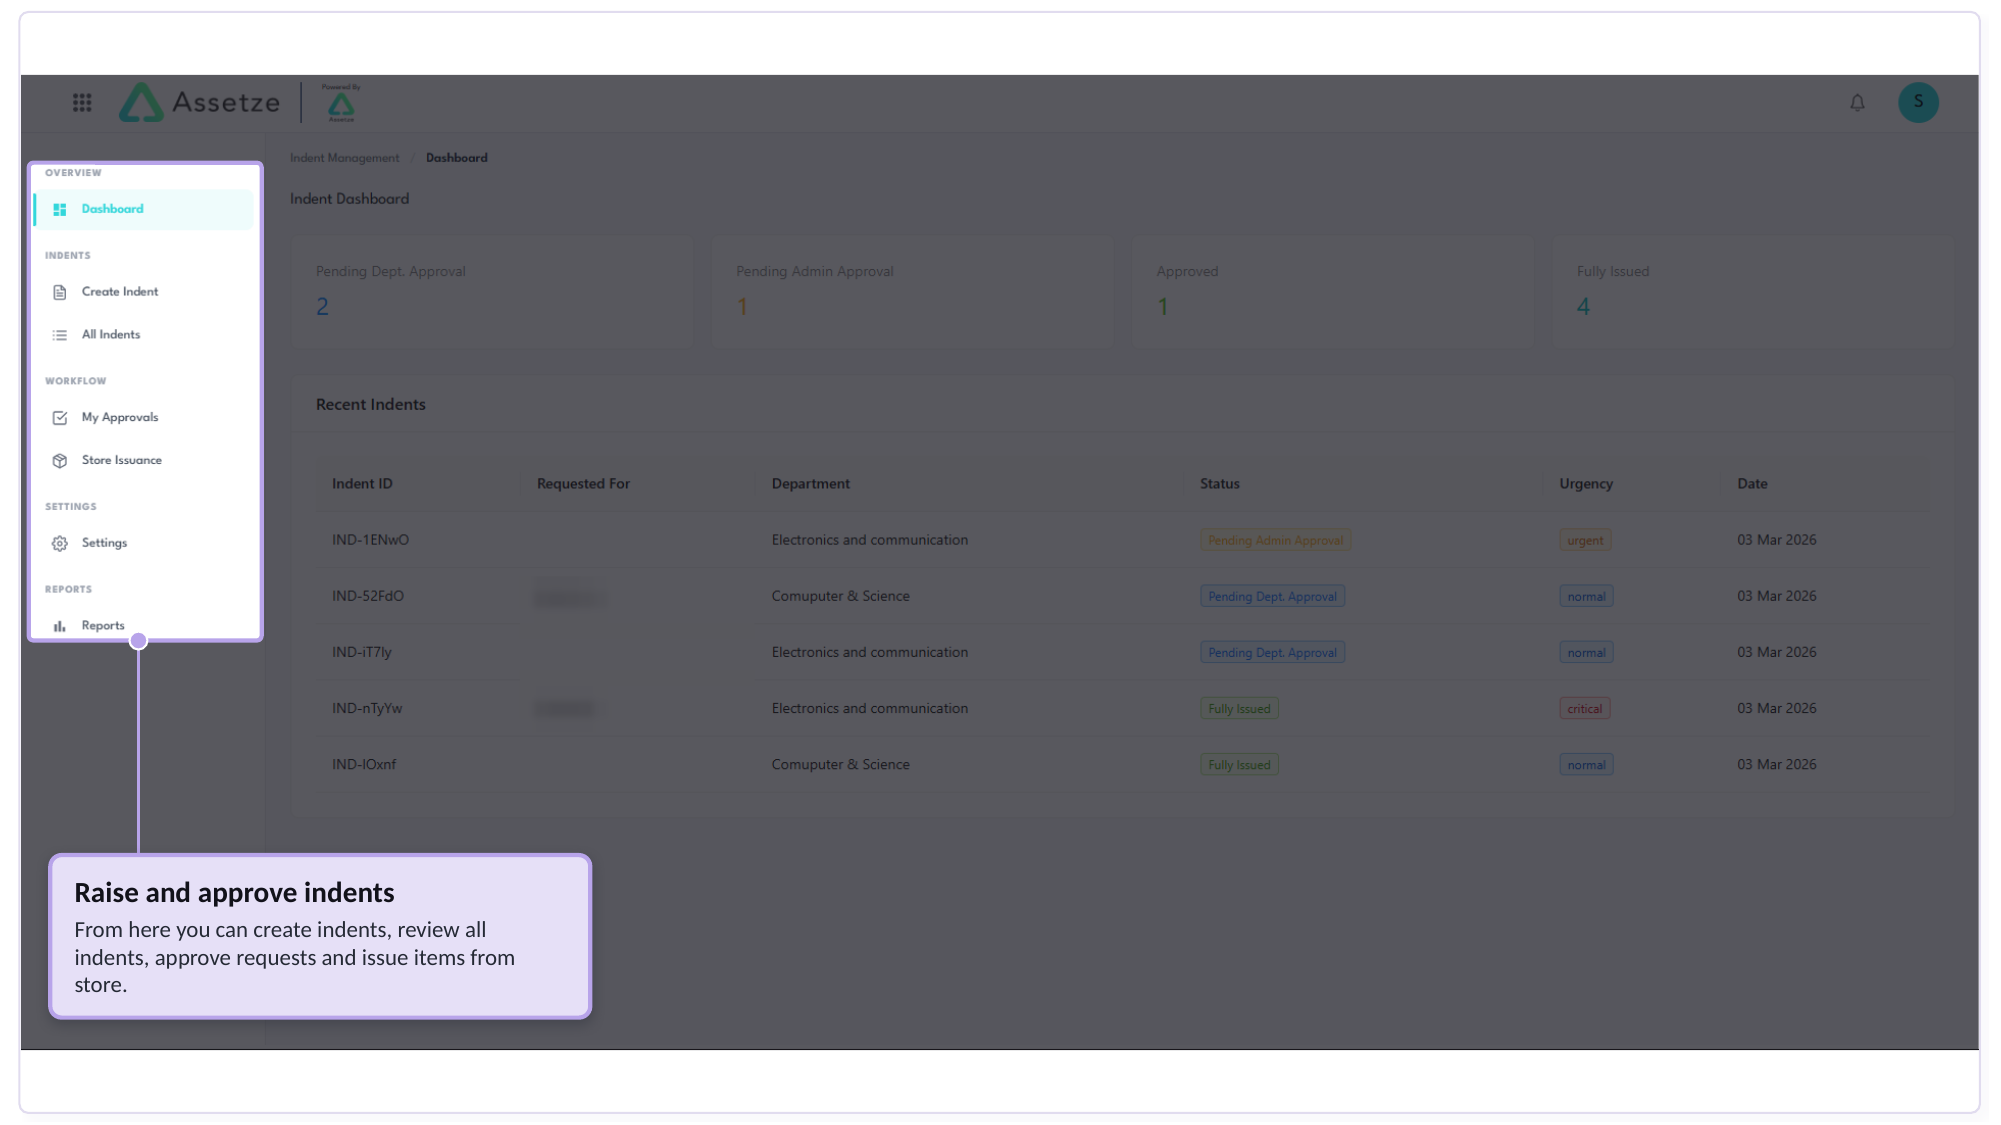Viewport: 2001px width, 1125px height.
Task: Click the Department column header
Action: 811,484
